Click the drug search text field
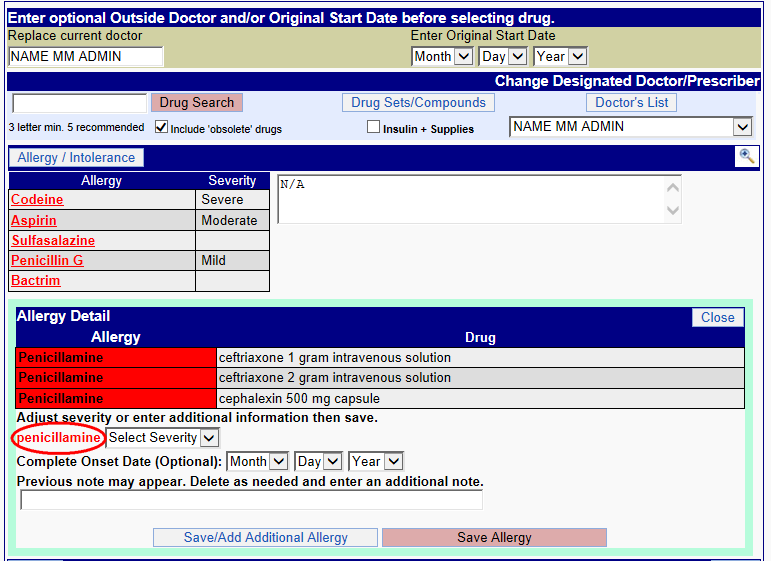The image size is (771, 561). pyautogui.click(x=79, y=103)
